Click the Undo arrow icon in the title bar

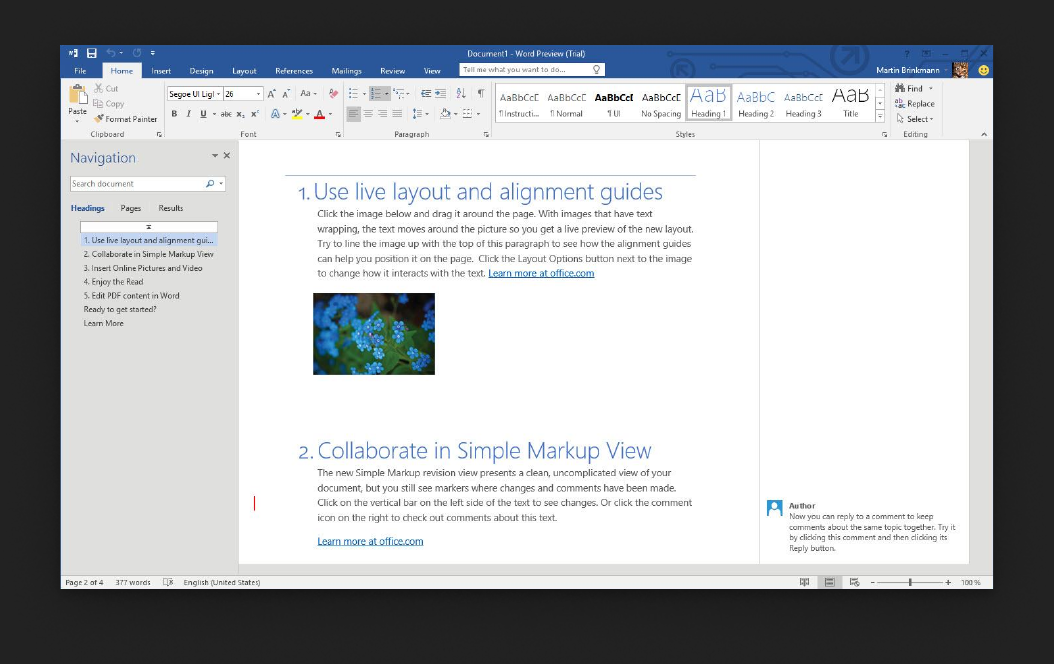(x=111, y=53)
